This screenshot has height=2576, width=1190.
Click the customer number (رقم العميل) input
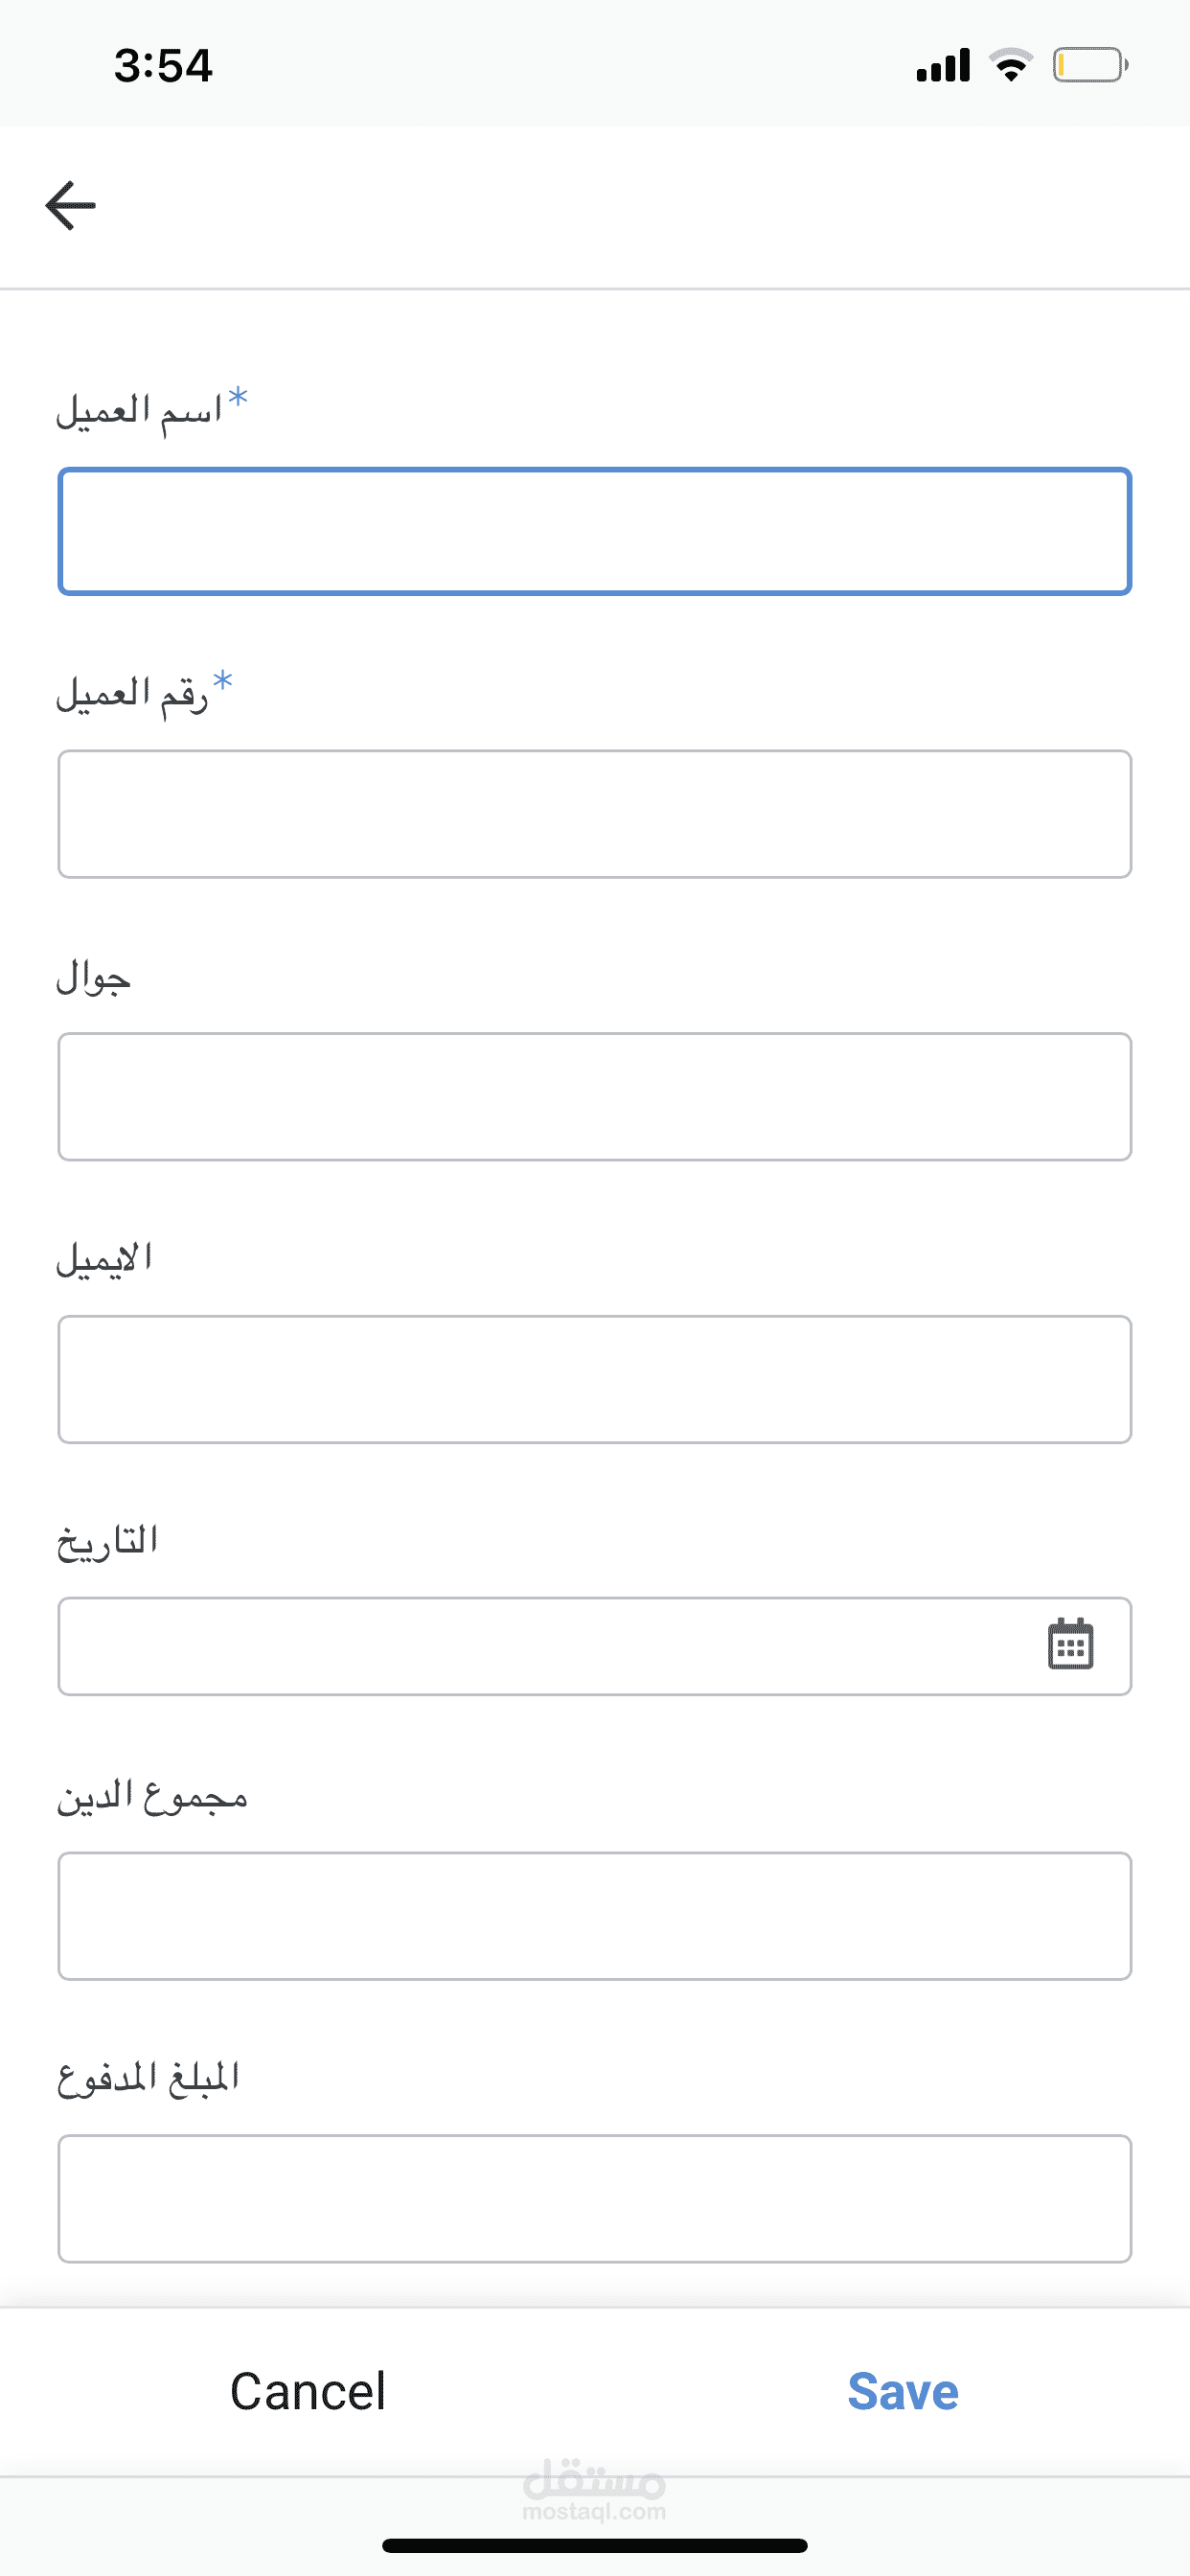coord(594,814)
